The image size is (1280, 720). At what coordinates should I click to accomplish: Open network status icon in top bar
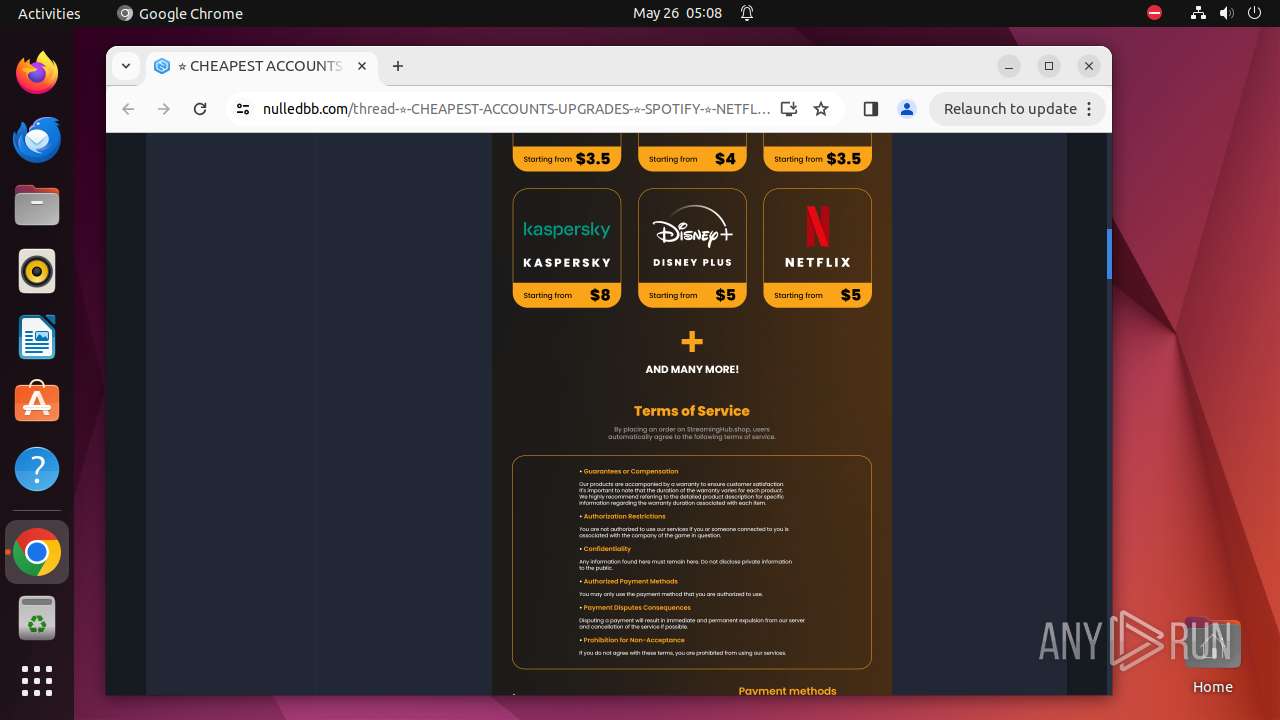(x=1198, y=13)
